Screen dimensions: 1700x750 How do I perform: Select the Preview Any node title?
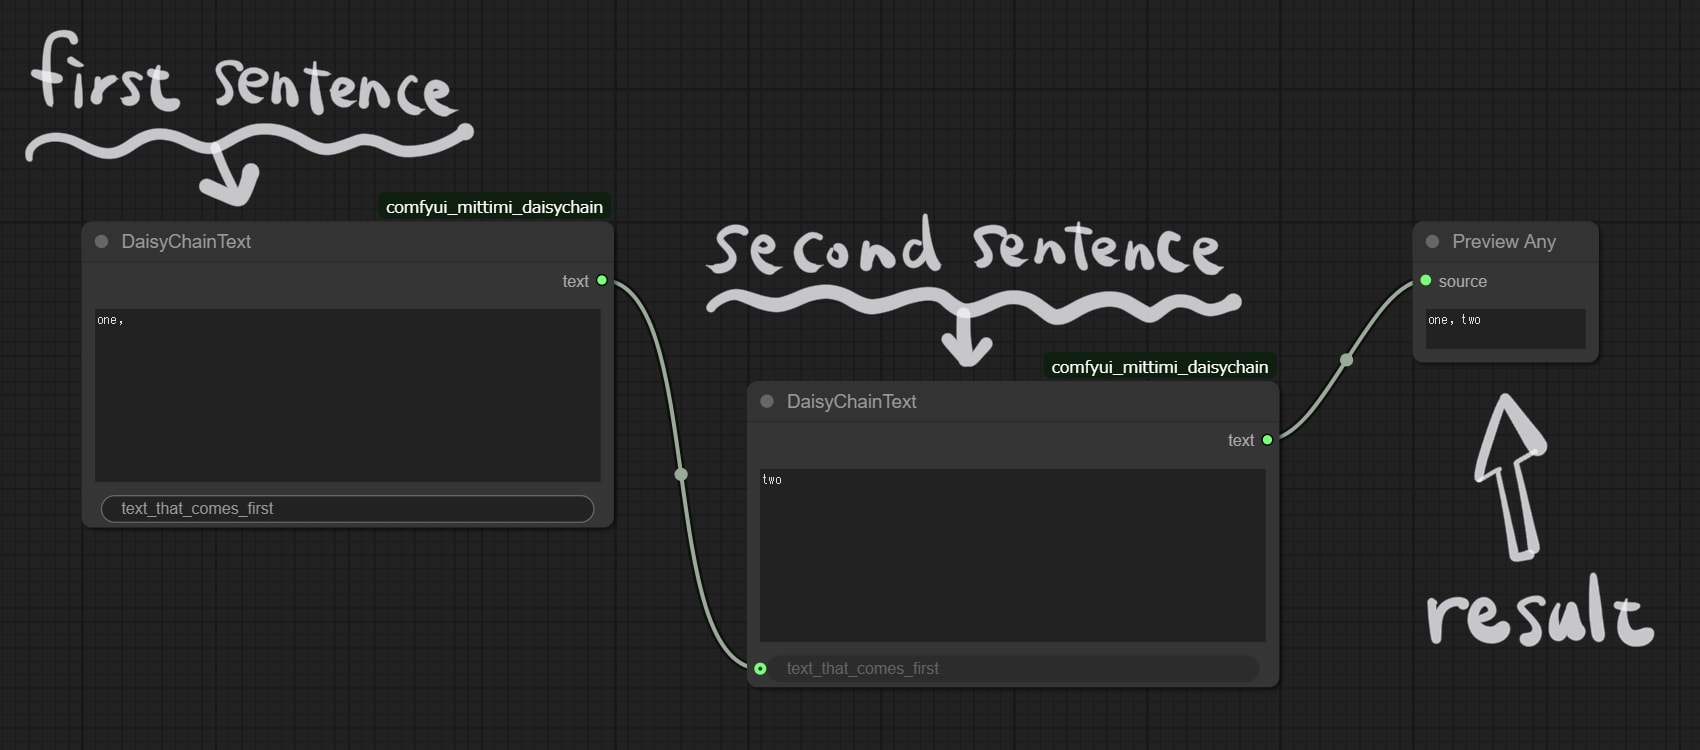pos(1504,241)
